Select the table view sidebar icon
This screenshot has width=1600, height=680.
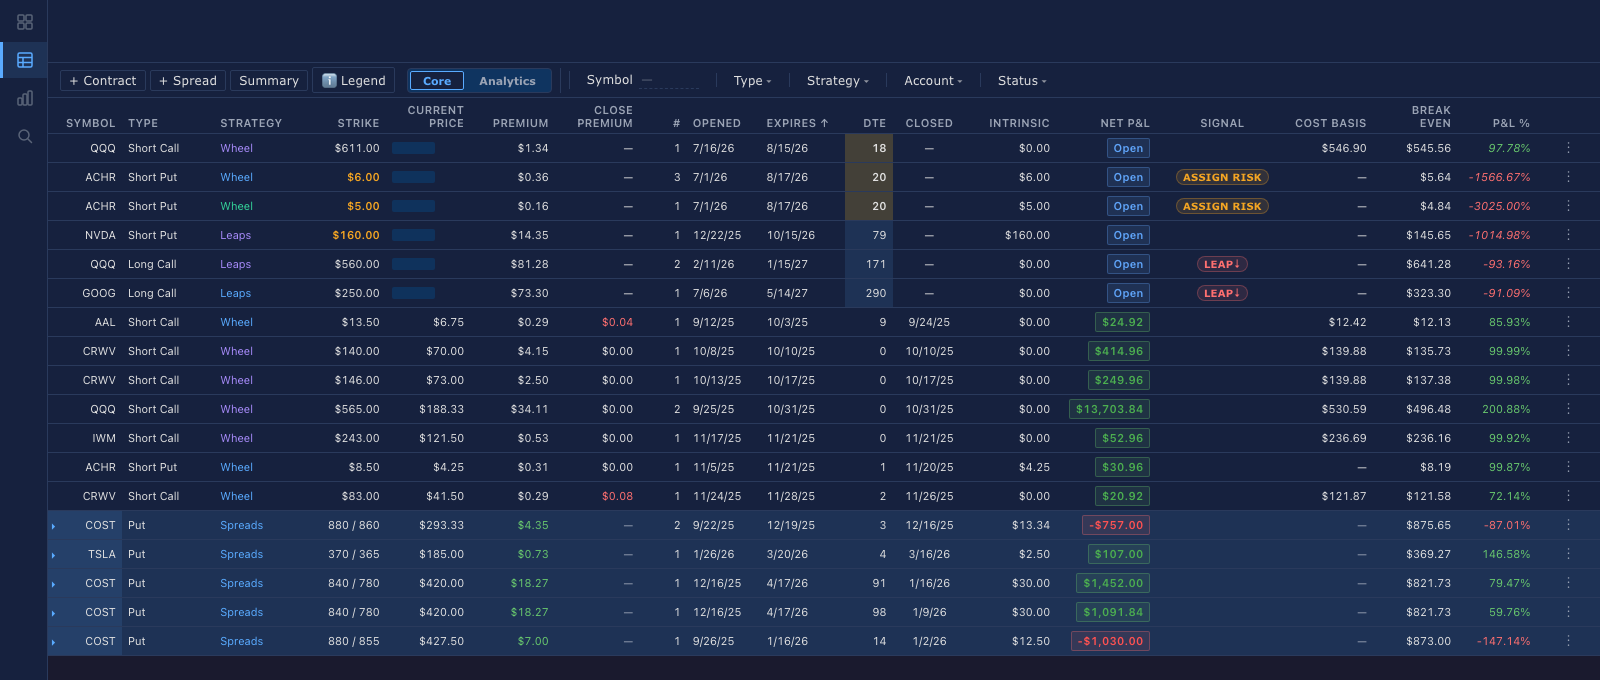(25, 60)
